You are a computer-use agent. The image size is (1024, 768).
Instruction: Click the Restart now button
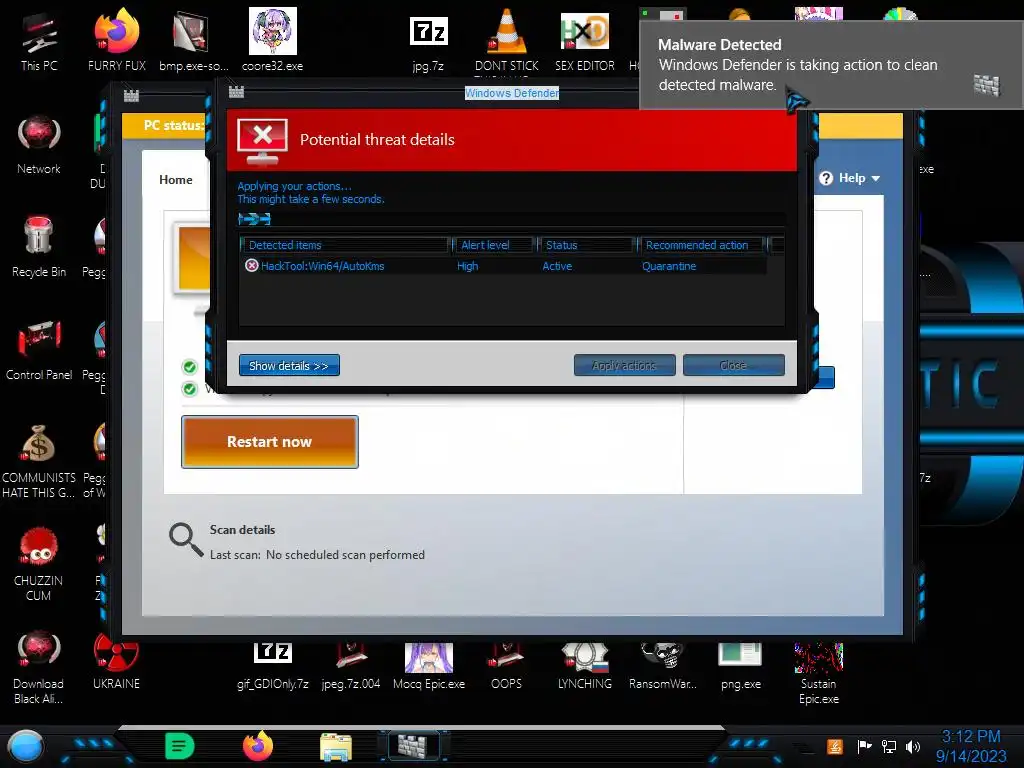[x=270, y=441]
